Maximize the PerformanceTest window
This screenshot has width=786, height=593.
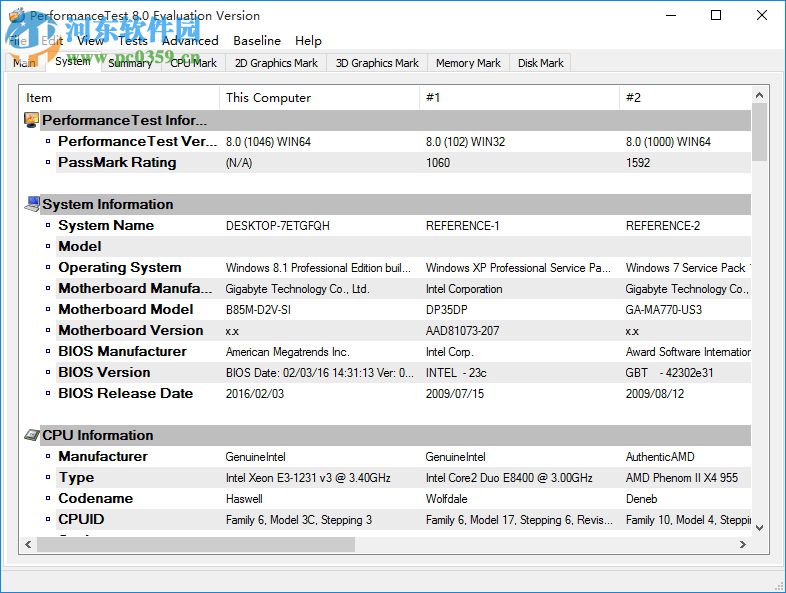point(716,15)
